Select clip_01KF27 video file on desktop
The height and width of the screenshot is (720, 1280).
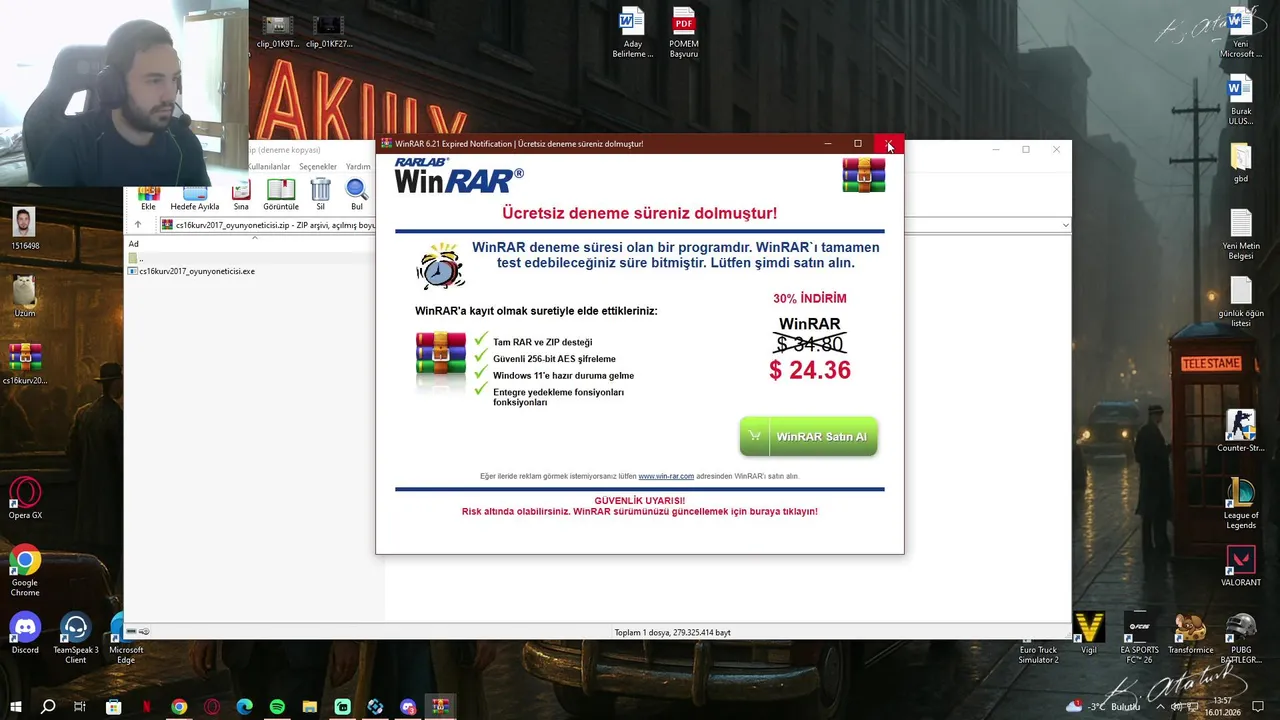click(329, 32)
